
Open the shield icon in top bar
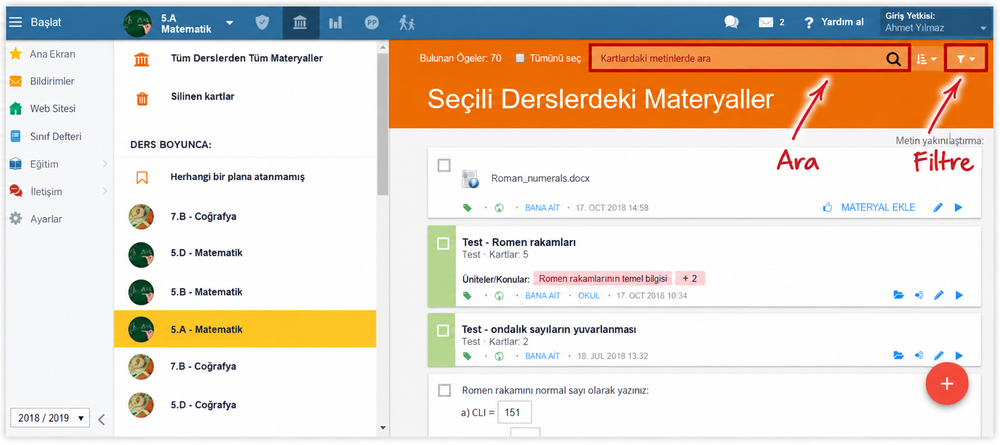[x=262, y=22]
